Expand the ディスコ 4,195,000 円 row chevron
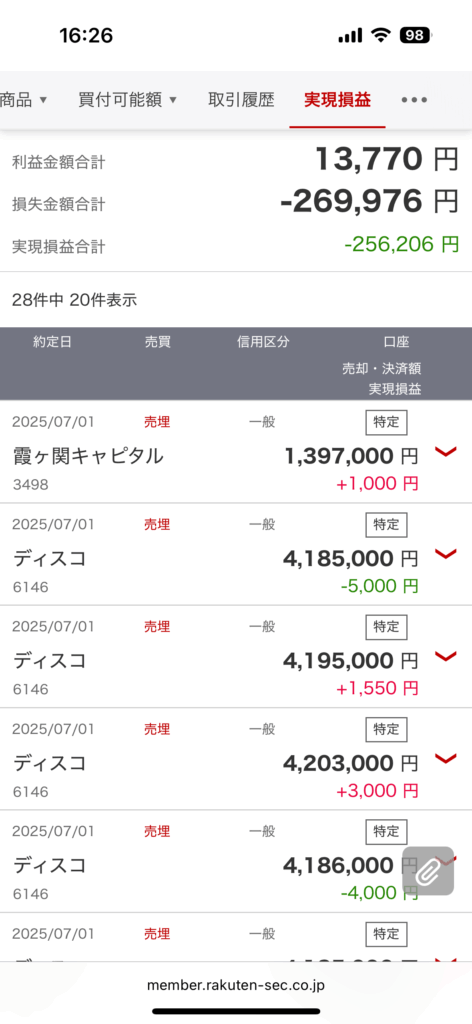 click(445, 657)
